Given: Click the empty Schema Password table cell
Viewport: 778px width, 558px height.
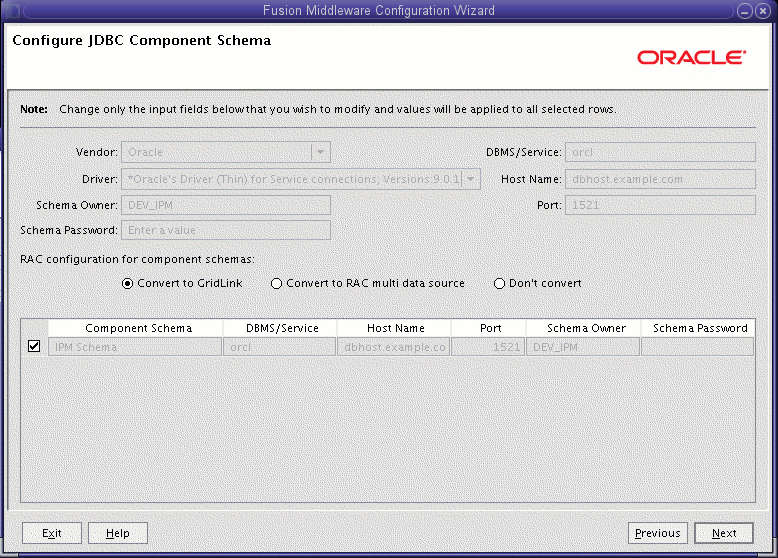Looking at the screenshot, I should (x=697, y=347).
